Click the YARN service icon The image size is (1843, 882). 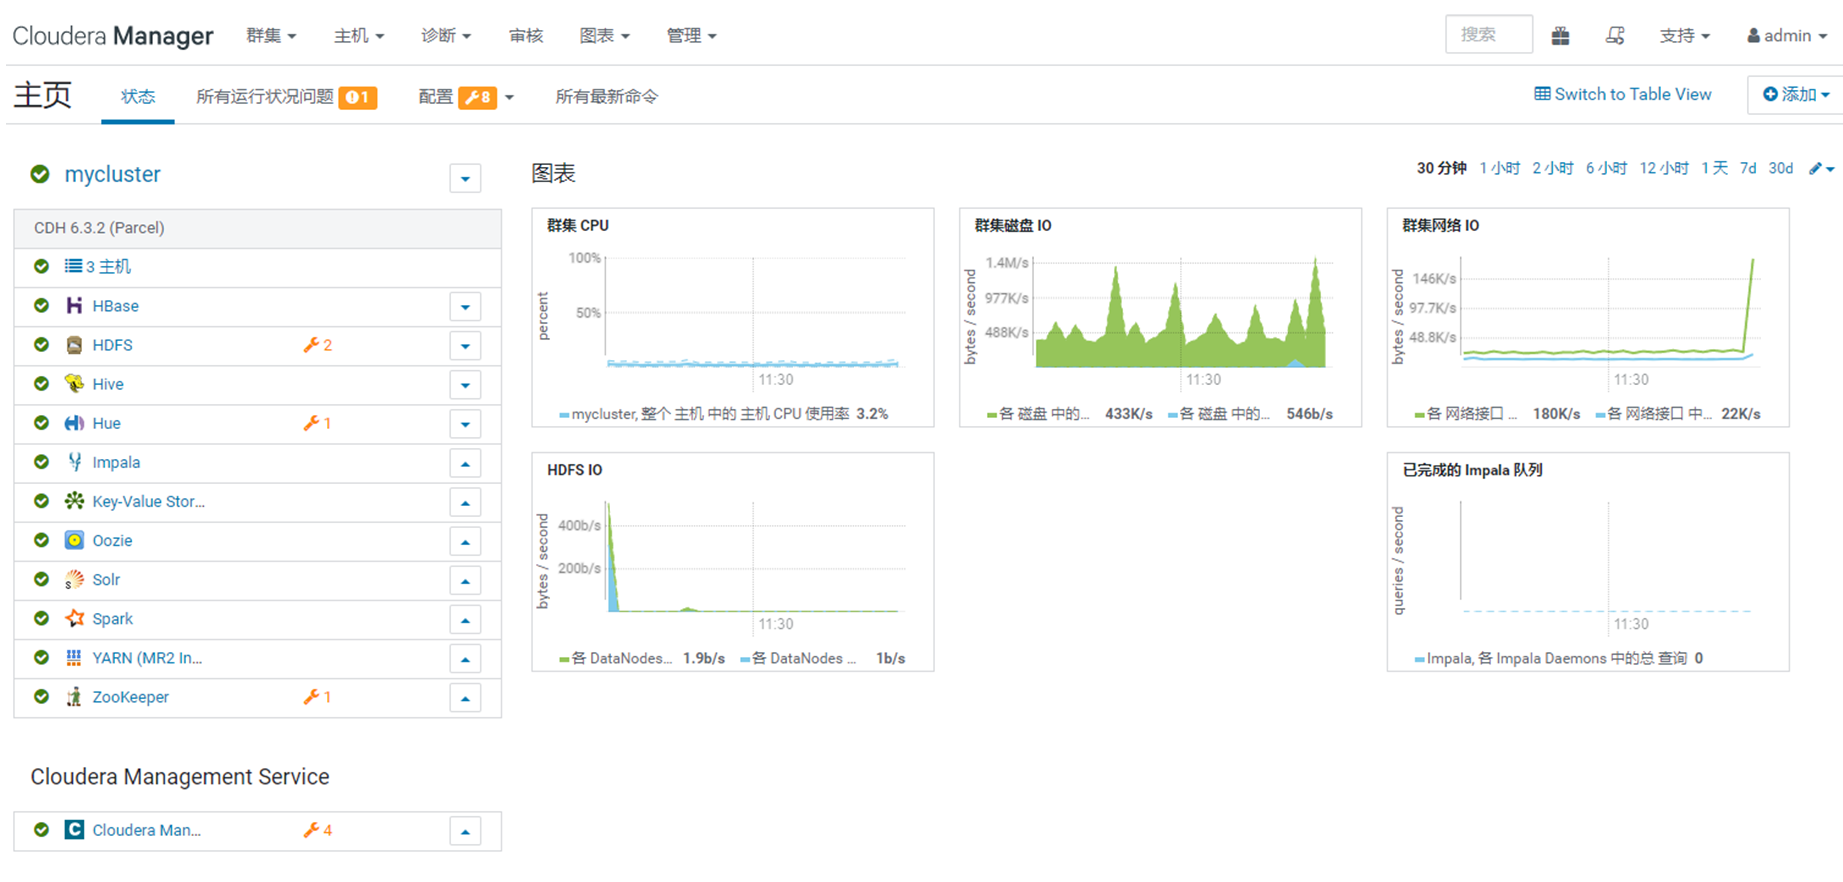pyautogui.click(x=74, y=658)
